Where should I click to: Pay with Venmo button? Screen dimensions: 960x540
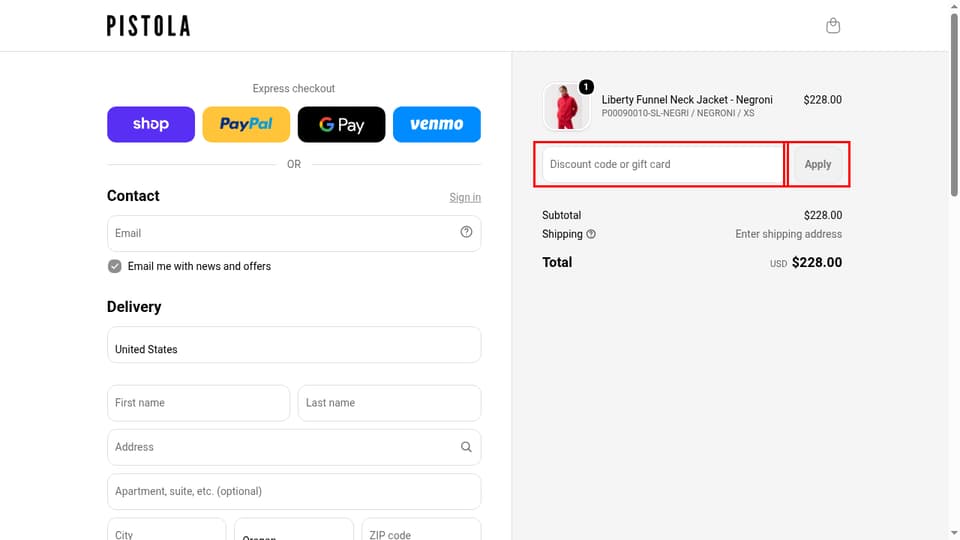pyautogui.click(x=437, y=124)
